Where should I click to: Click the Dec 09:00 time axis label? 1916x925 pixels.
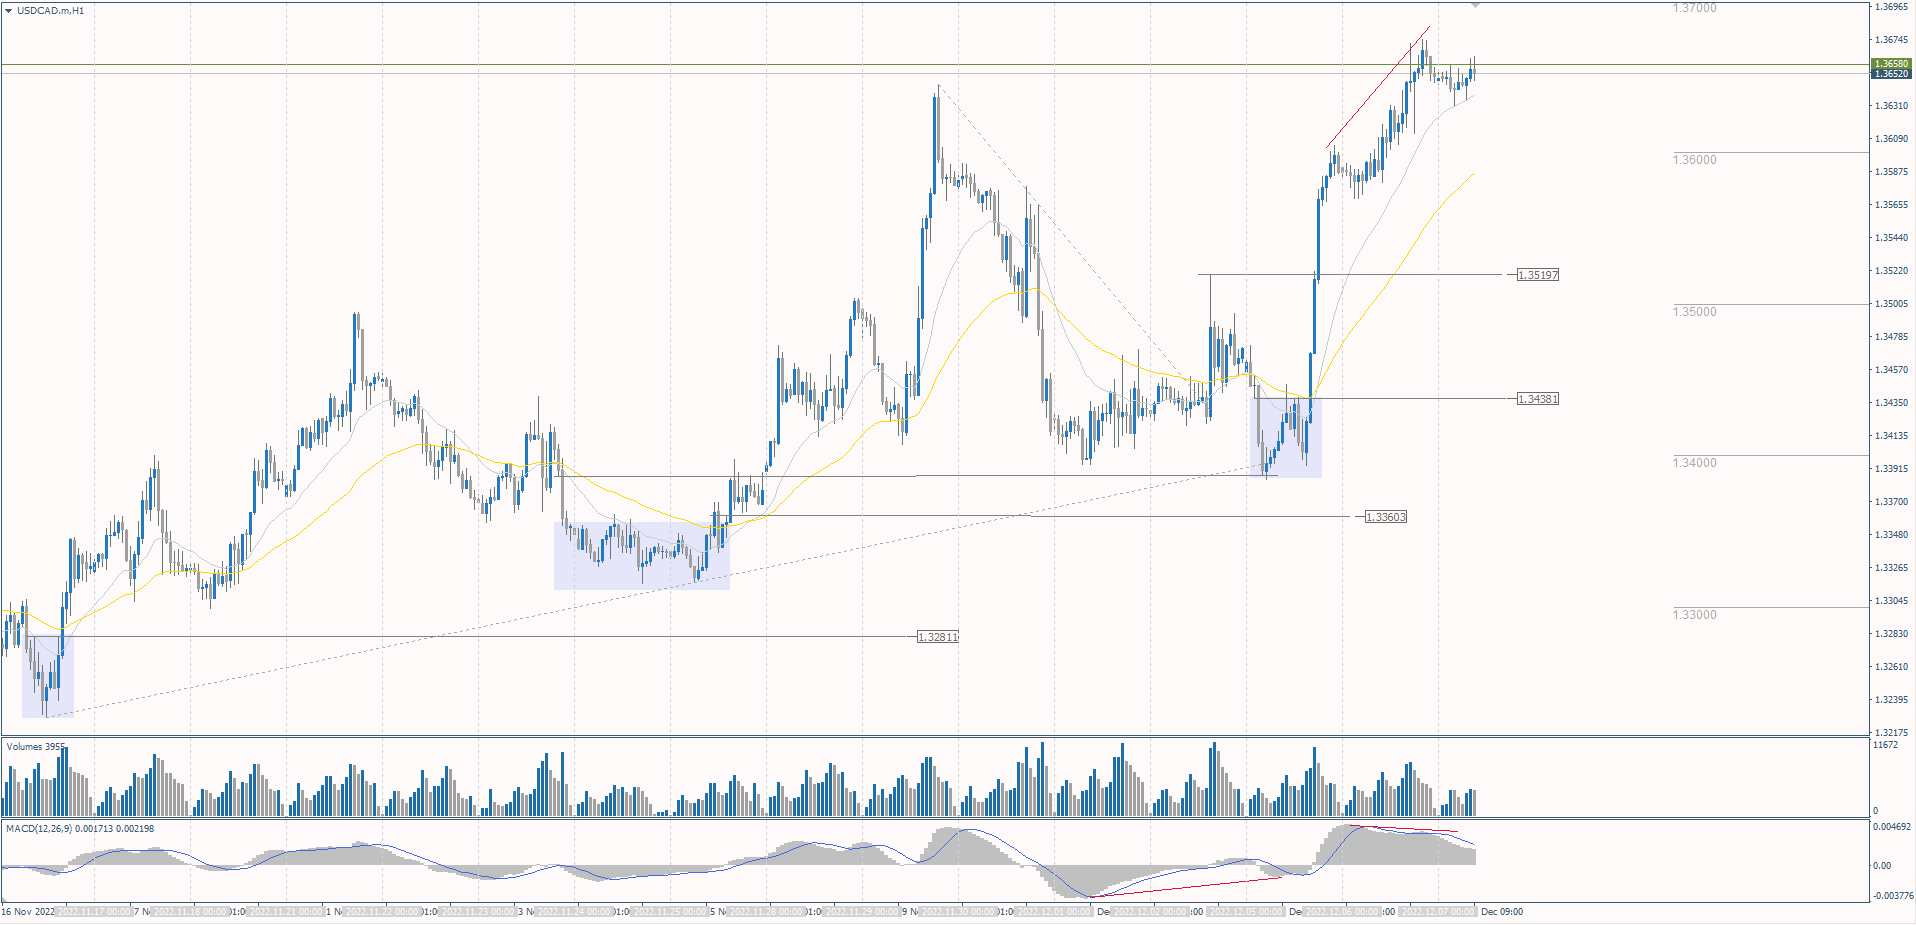click(1502, 912)
